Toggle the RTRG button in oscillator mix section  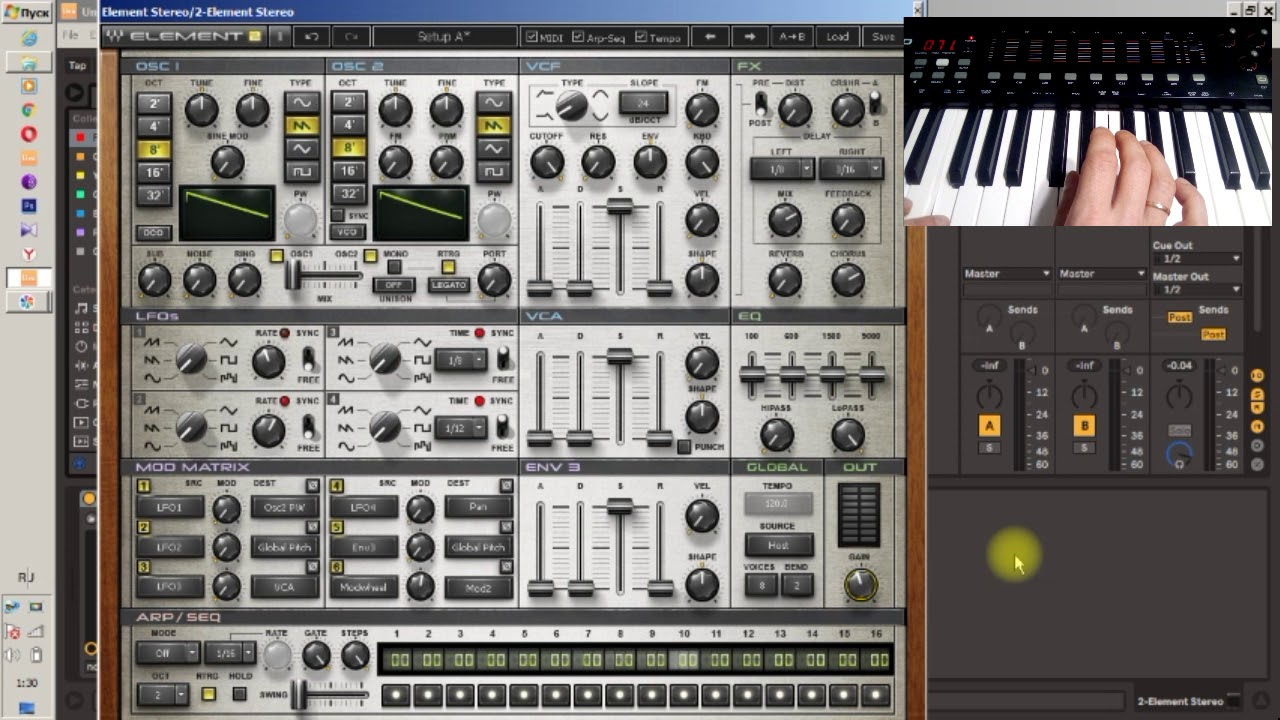pyautogui.click(x=448, y=267)
